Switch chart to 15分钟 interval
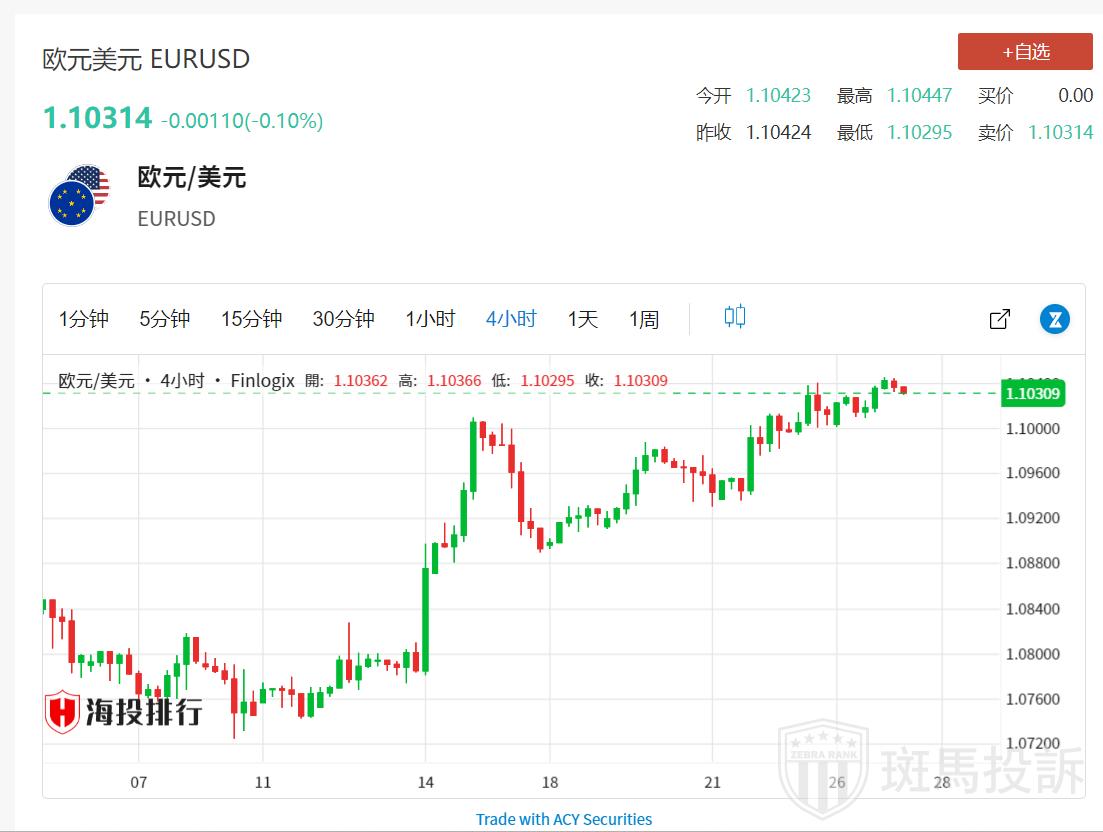This screenshot has height=832, width=1103. tap(252, 319)
